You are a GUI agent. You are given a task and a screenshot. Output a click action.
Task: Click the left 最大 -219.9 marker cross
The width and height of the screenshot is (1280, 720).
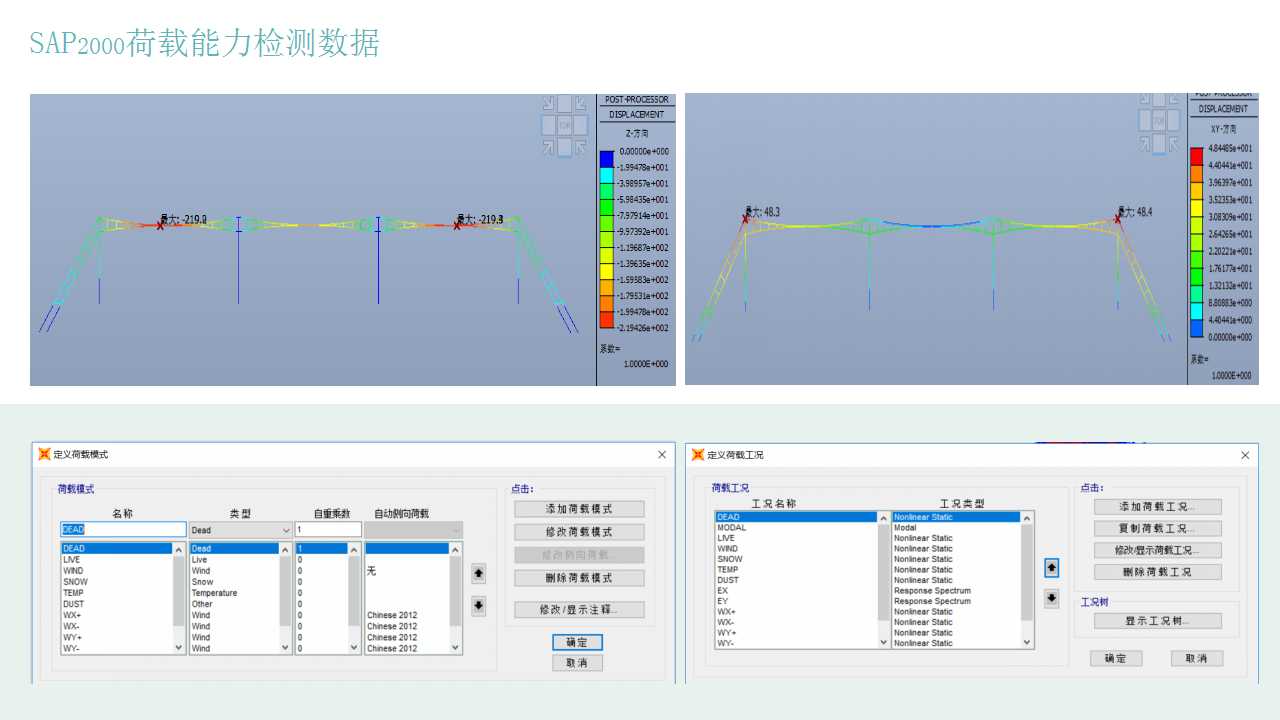tap(161, 226)
